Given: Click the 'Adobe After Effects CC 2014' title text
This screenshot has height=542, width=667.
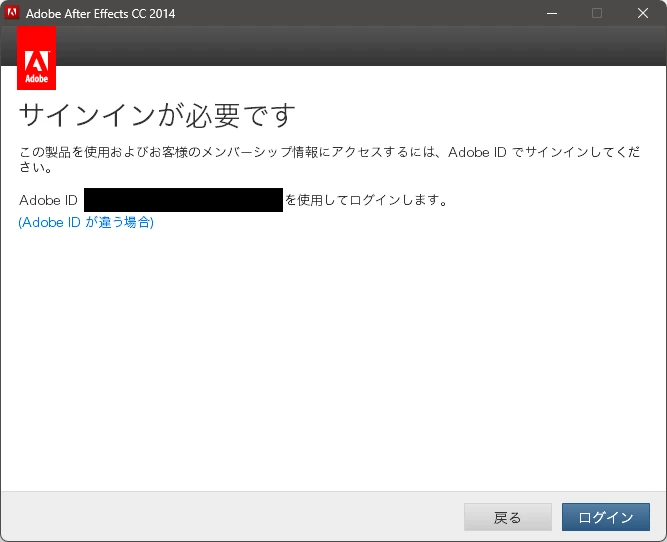Looking at the screenshot, I should [x=100, y=14].
